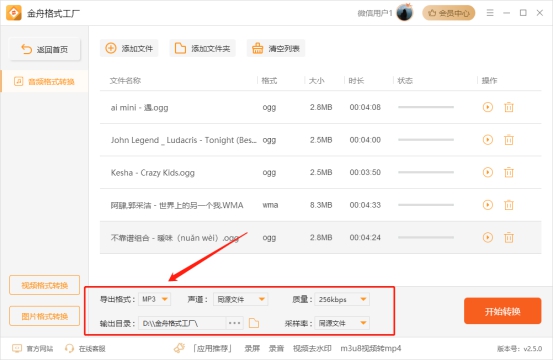Screen dimensions: 554x360
Task: Select the ai mini - 遇.ogg row name
Action: tap(139, 107)
